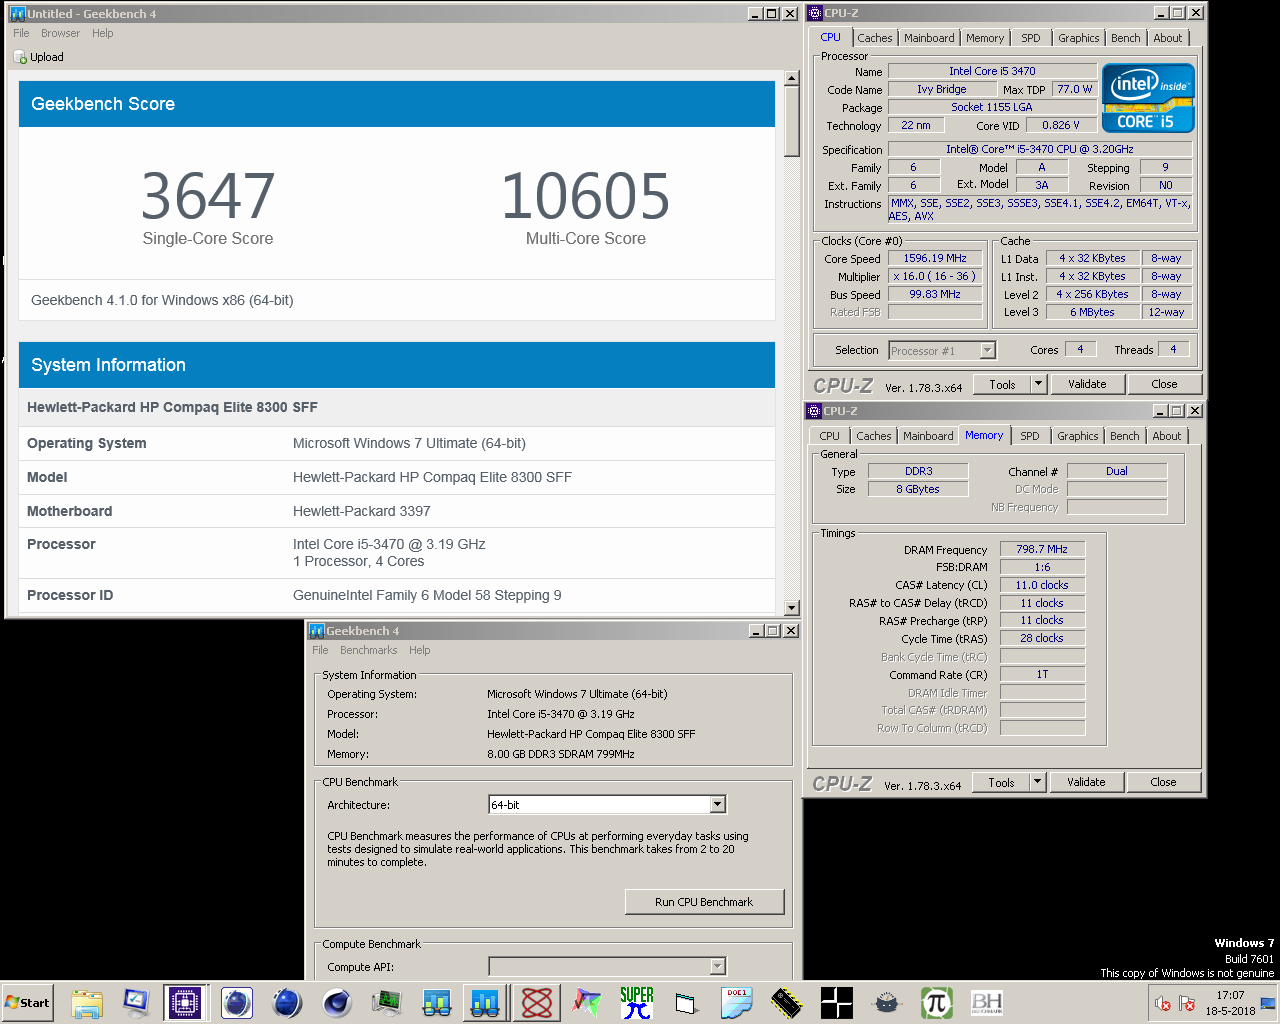Switch to CPU tab in lower CPU-Z window

click(829, 436)
